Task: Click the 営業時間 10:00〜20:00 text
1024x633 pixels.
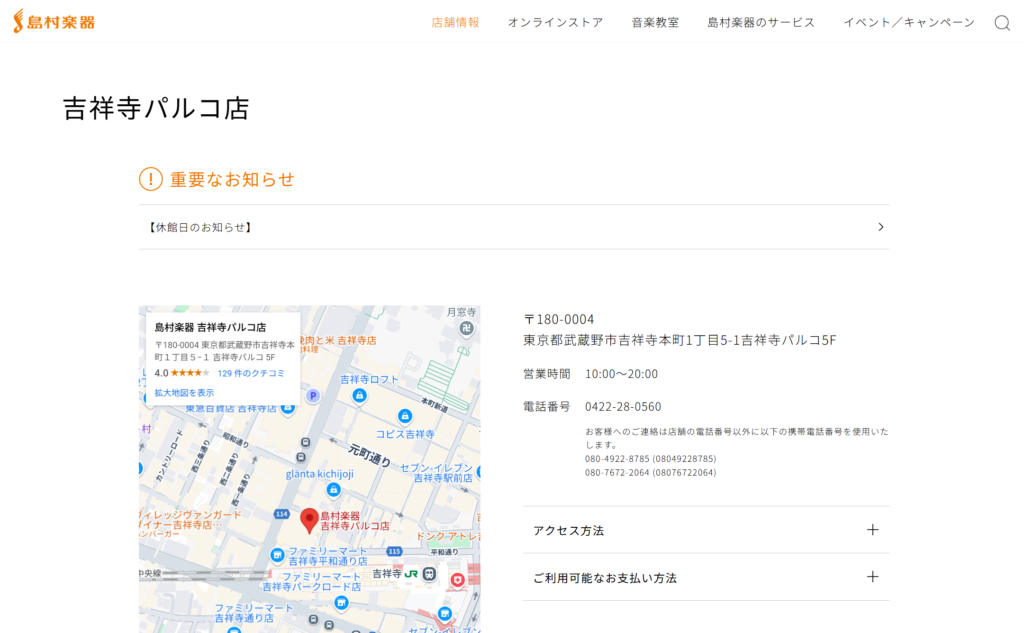Action: pos(590,374)
